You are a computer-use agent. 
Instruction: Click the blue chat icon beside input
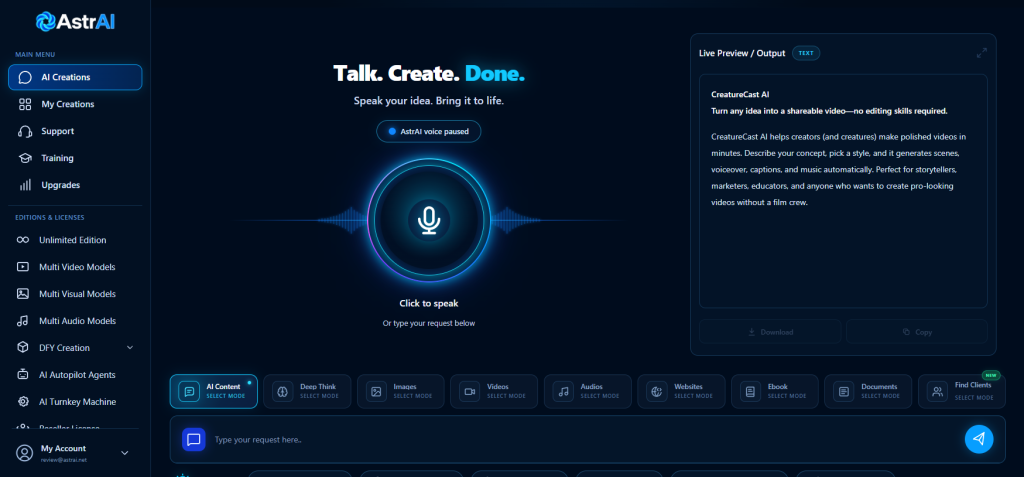click(x=194, y=440)
